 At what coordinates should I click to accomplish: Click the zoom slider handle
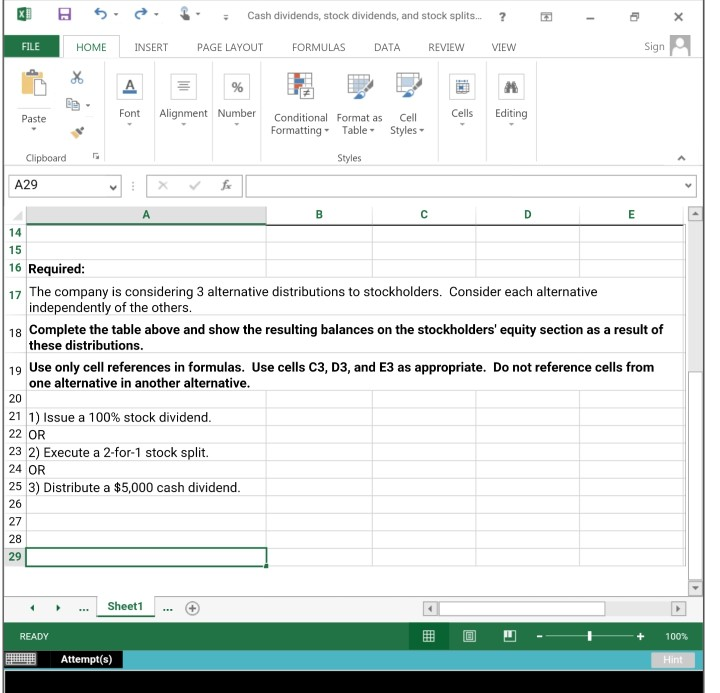(x=590, y=636)
